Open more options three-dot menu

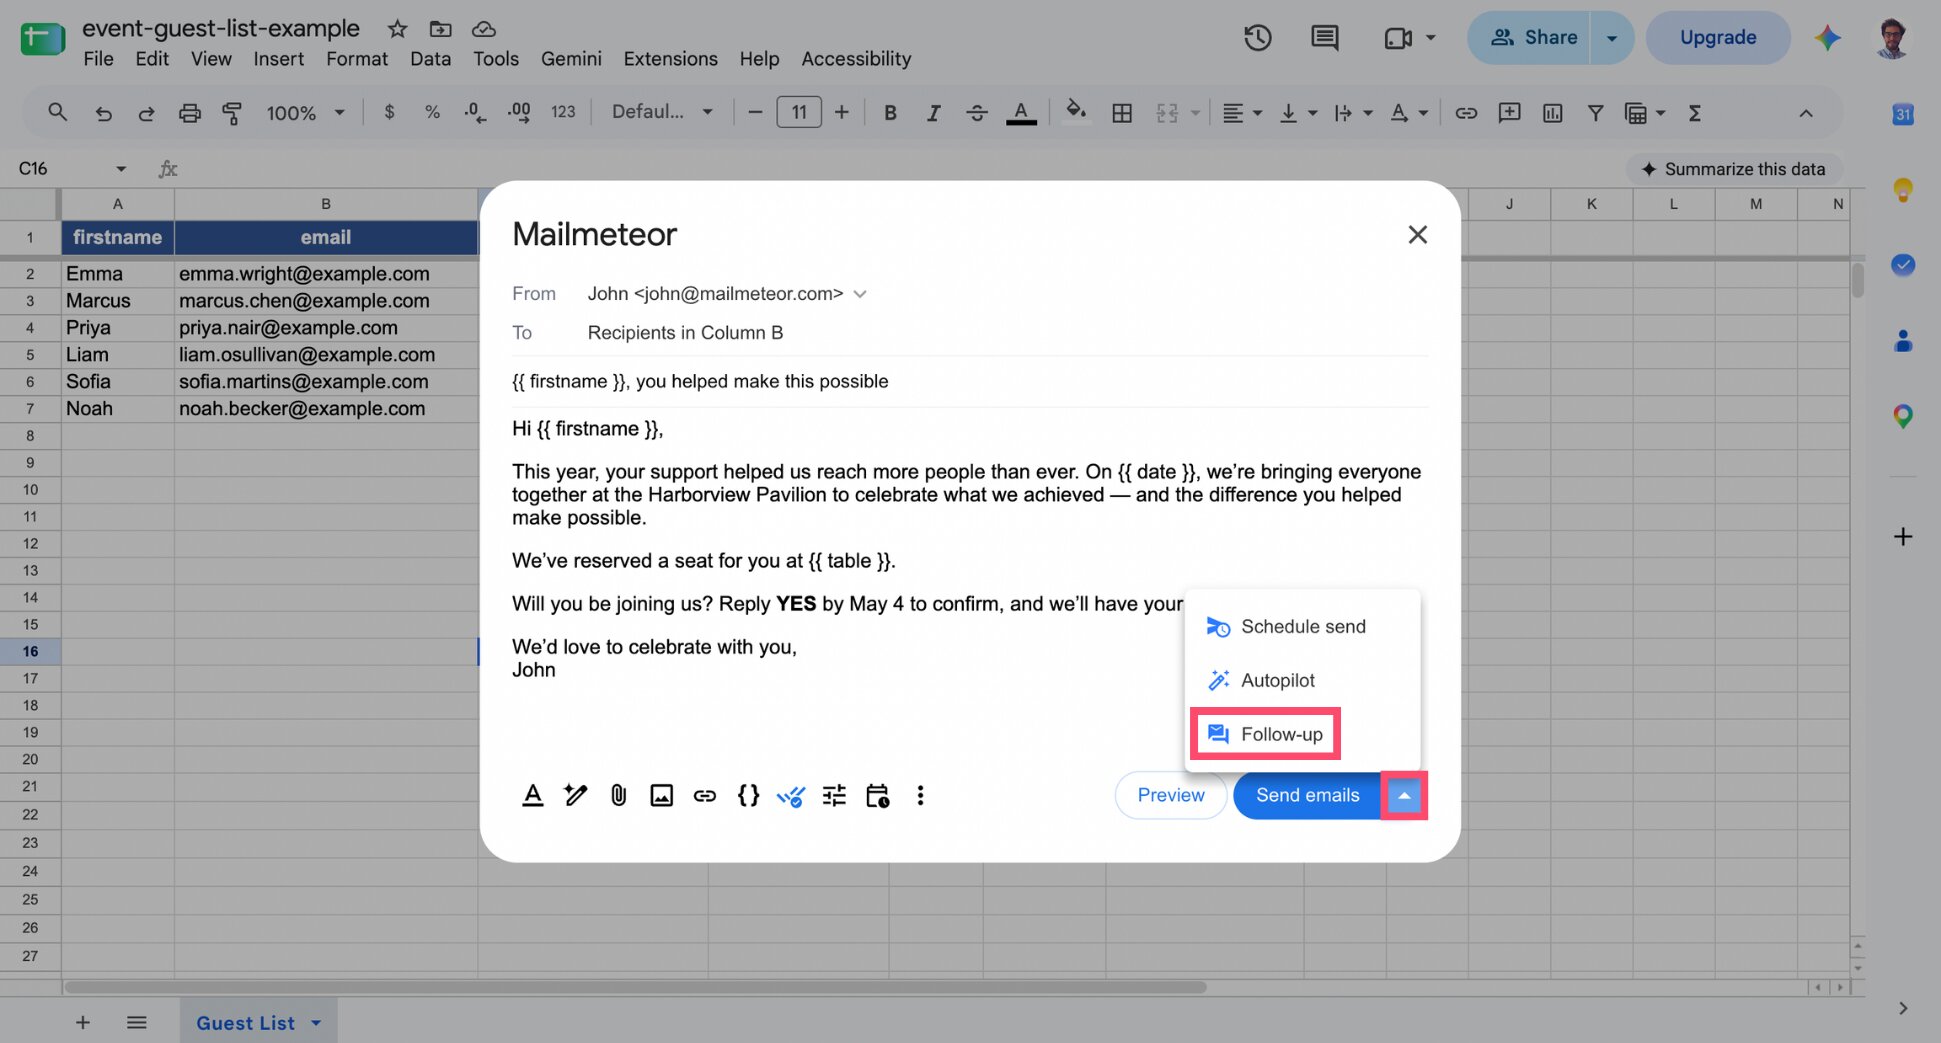(x=921, y=795)
